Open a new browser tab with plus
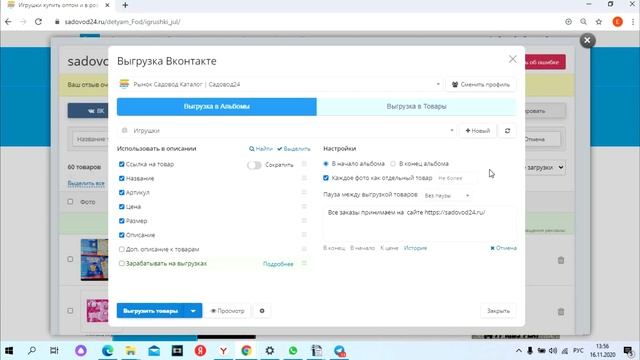 125,5
